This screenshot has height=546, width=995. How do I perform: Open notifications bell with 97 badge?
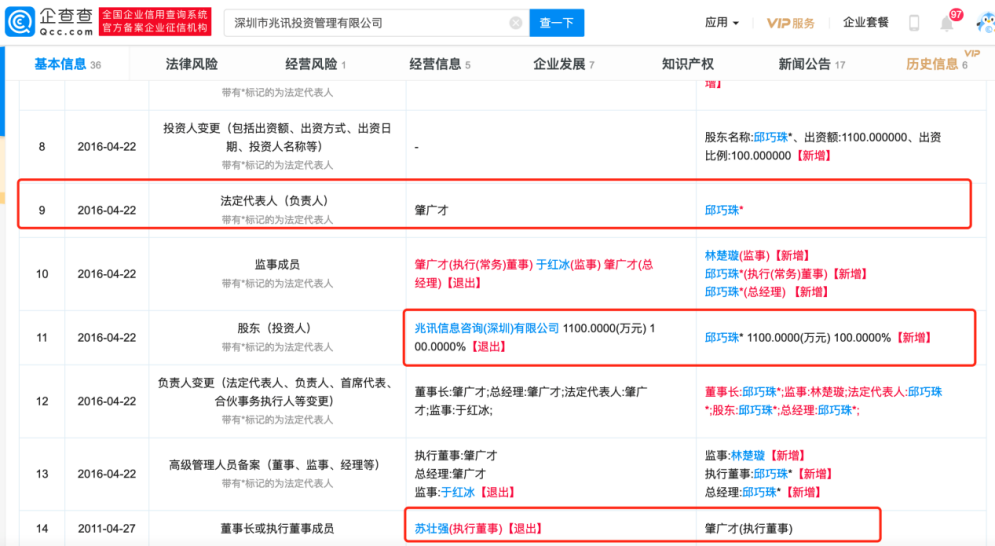coord(947,24)
